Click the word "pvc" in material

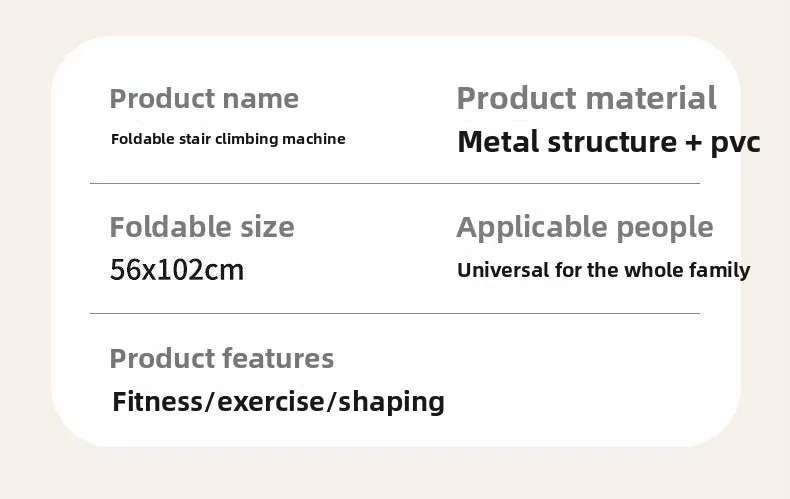pyautogui.click(x=735, y=143)
